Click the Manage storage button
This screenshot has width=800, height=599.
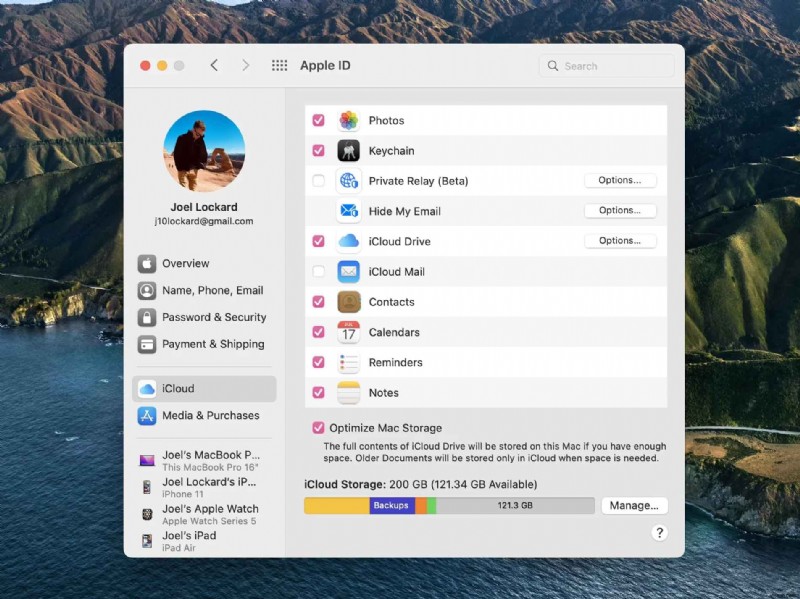click(x=634, y=505)
